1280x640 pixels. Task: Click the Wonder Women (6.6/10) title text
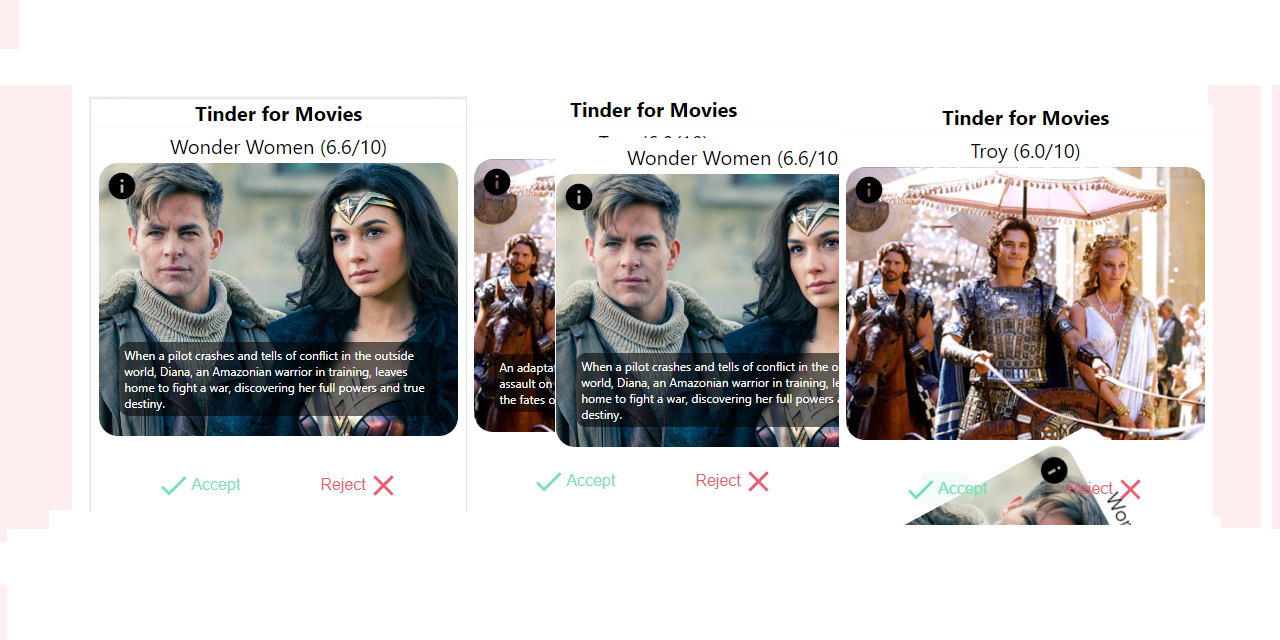coord(278,147)
